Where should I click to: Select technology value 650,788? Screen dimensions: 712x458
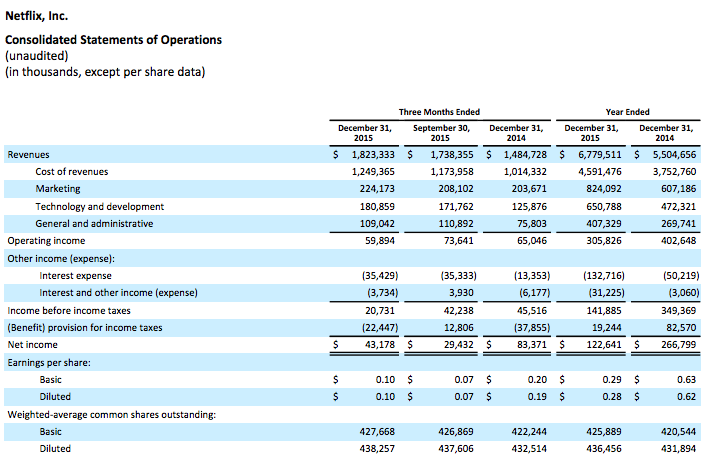coord(603,207)
